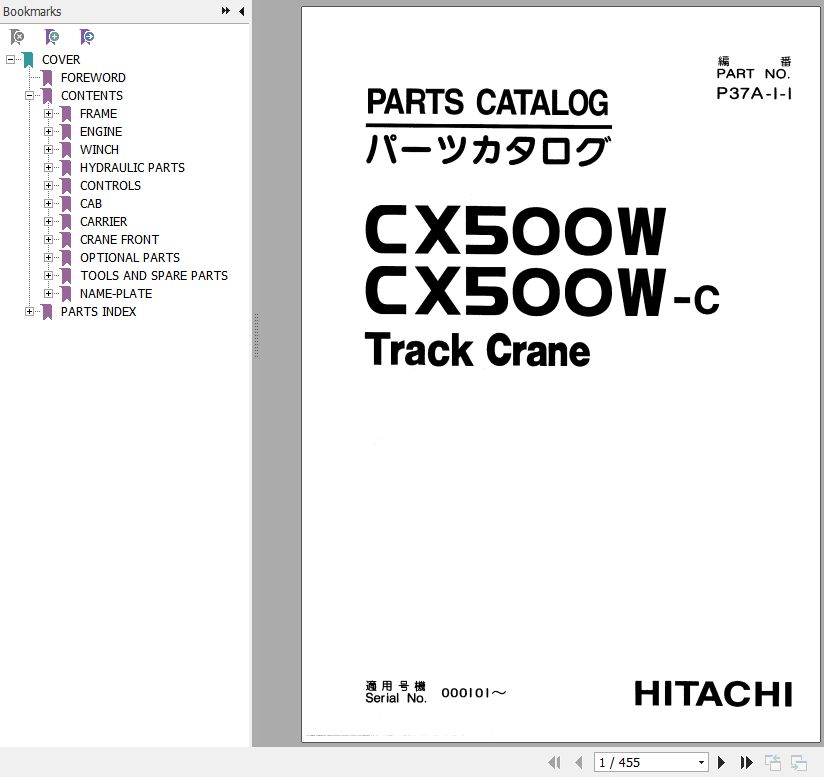Select the COVER bookmark
Screen dimensions: 824x777
click(61, 59)
